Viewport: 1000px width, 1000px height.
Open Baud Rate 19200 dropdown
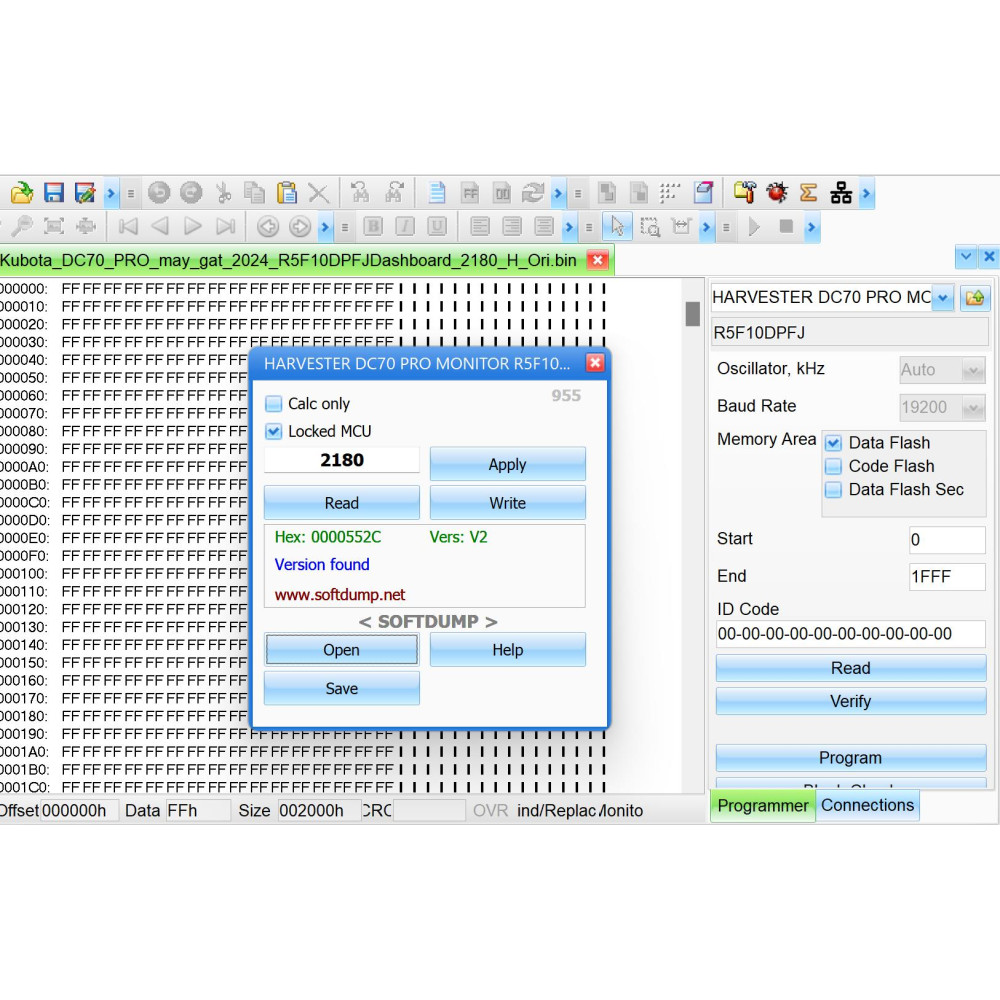973,407
